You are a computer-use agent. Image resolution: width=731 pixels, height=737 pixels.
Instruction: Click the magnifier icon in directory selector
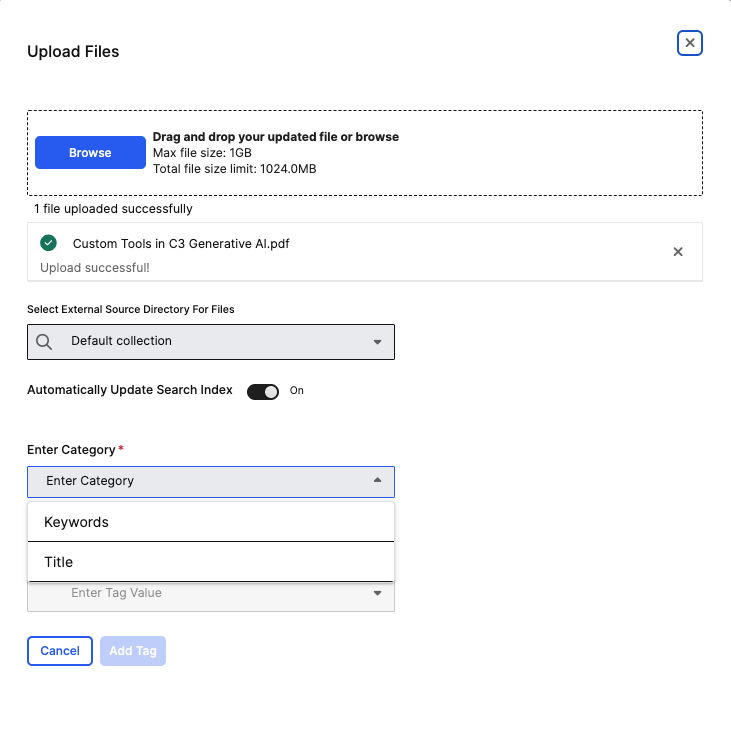pyautogui.click(x=44, y=342)
